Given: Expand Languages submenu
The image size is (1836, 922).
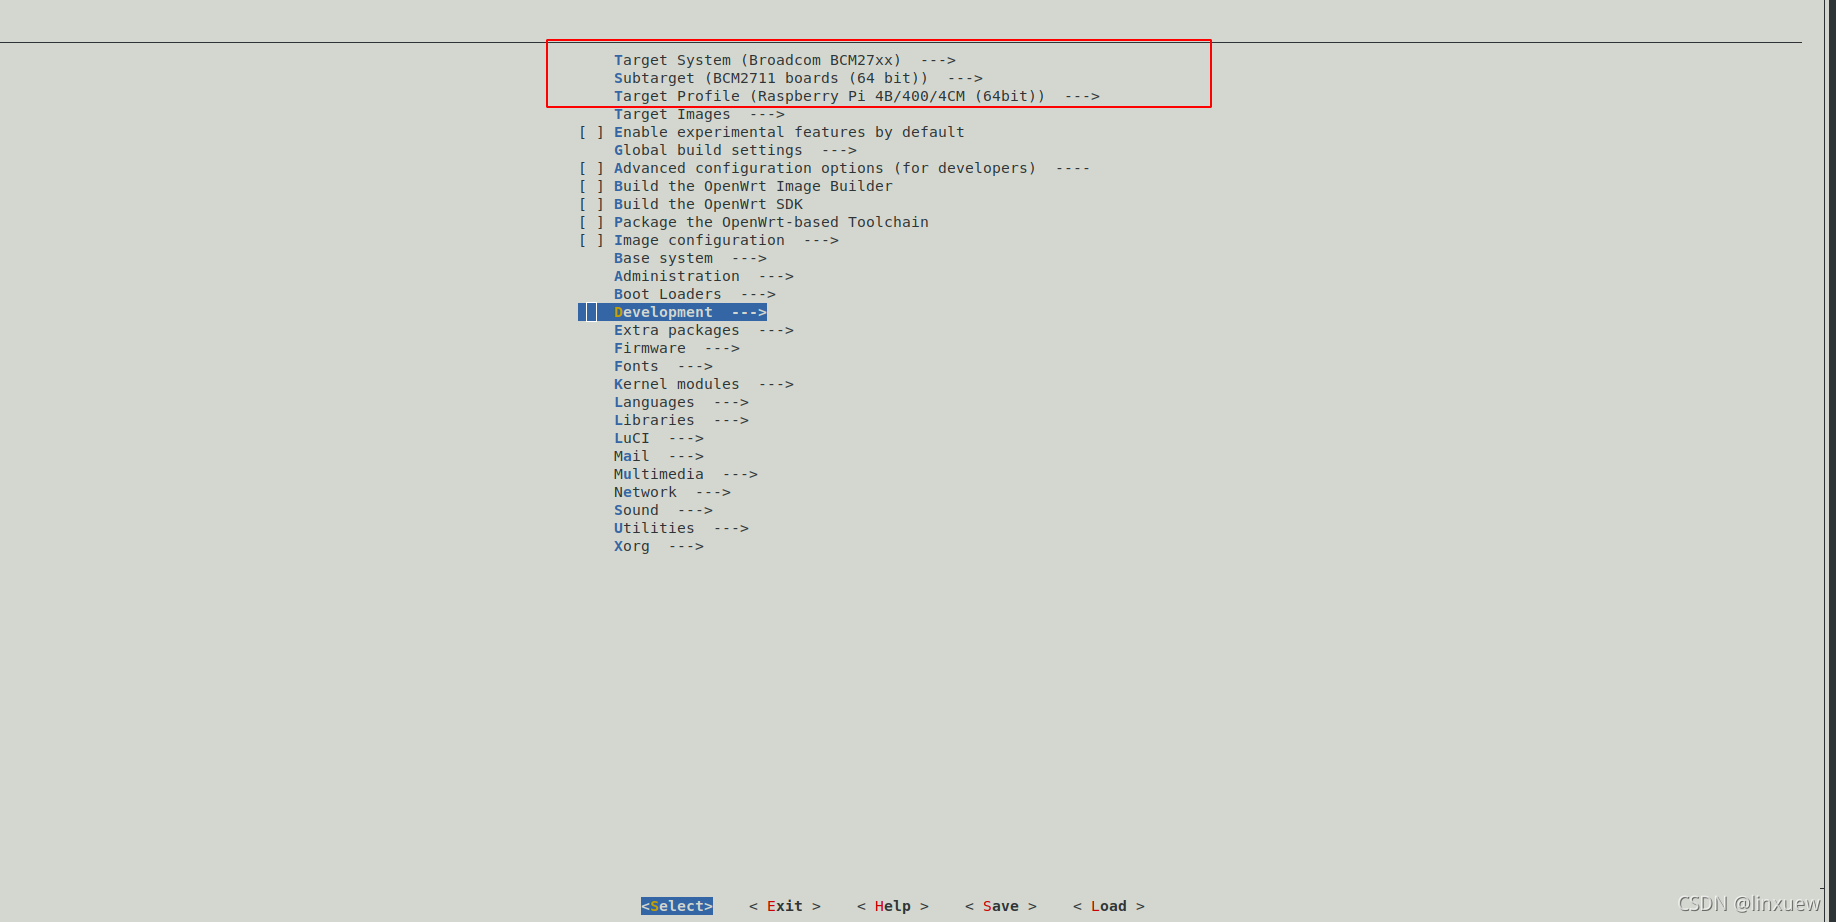Looking at the screenshot, I should click(x=681, y=402).
